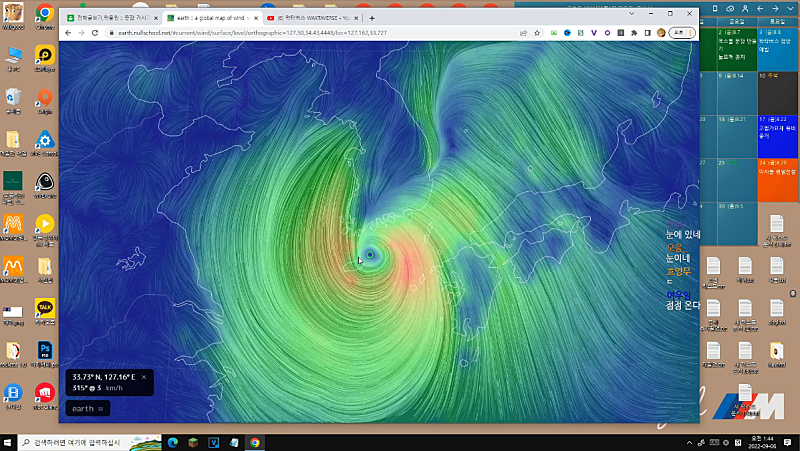The width and height of the screenshot is (800, 451).
Task: Close the coordinates info panel
Action: tap(144, 377)
